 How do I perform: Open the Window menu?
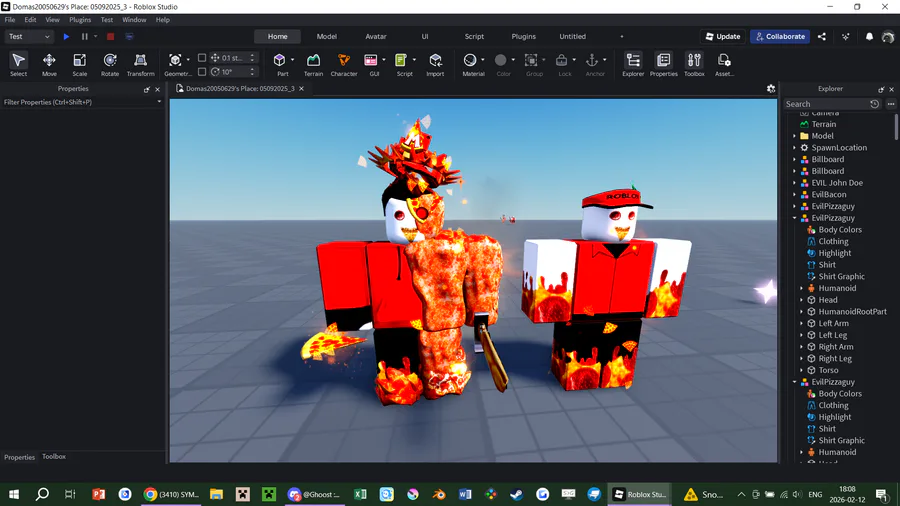(134, 20)
